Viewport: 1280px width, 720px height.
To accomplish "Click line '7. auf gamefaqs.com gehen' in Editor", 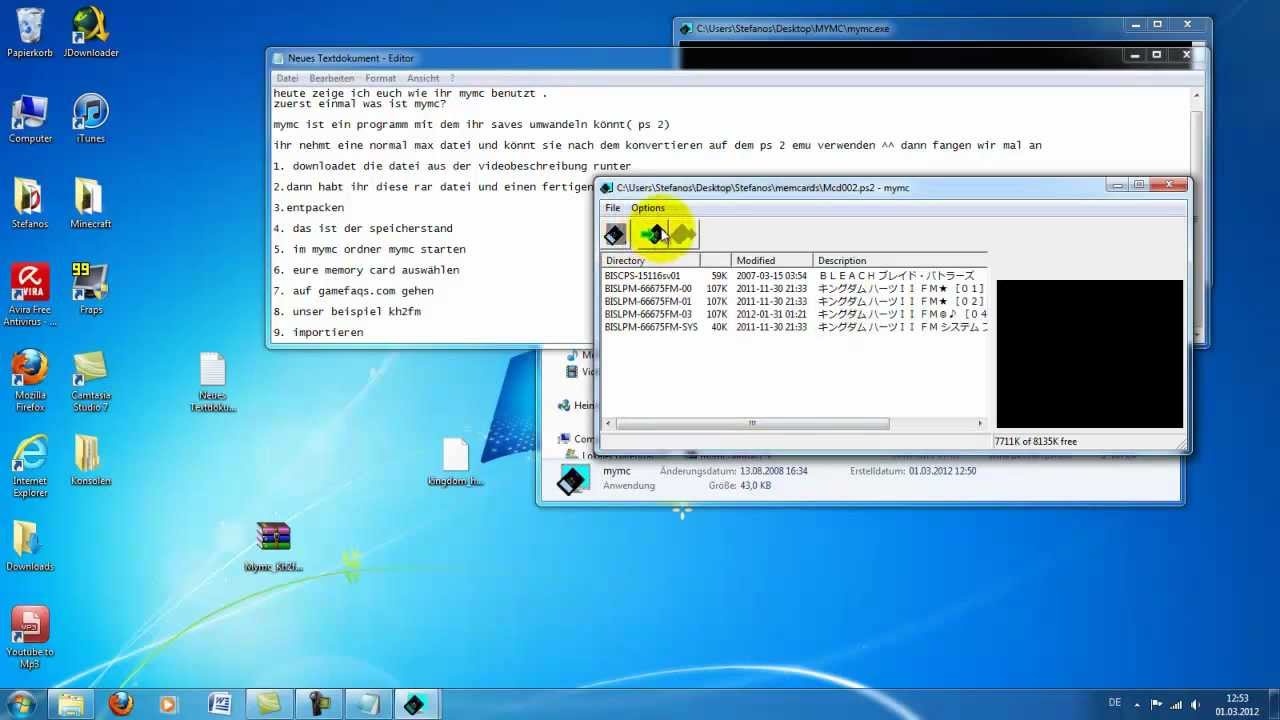I will click(x=353, y=290).
